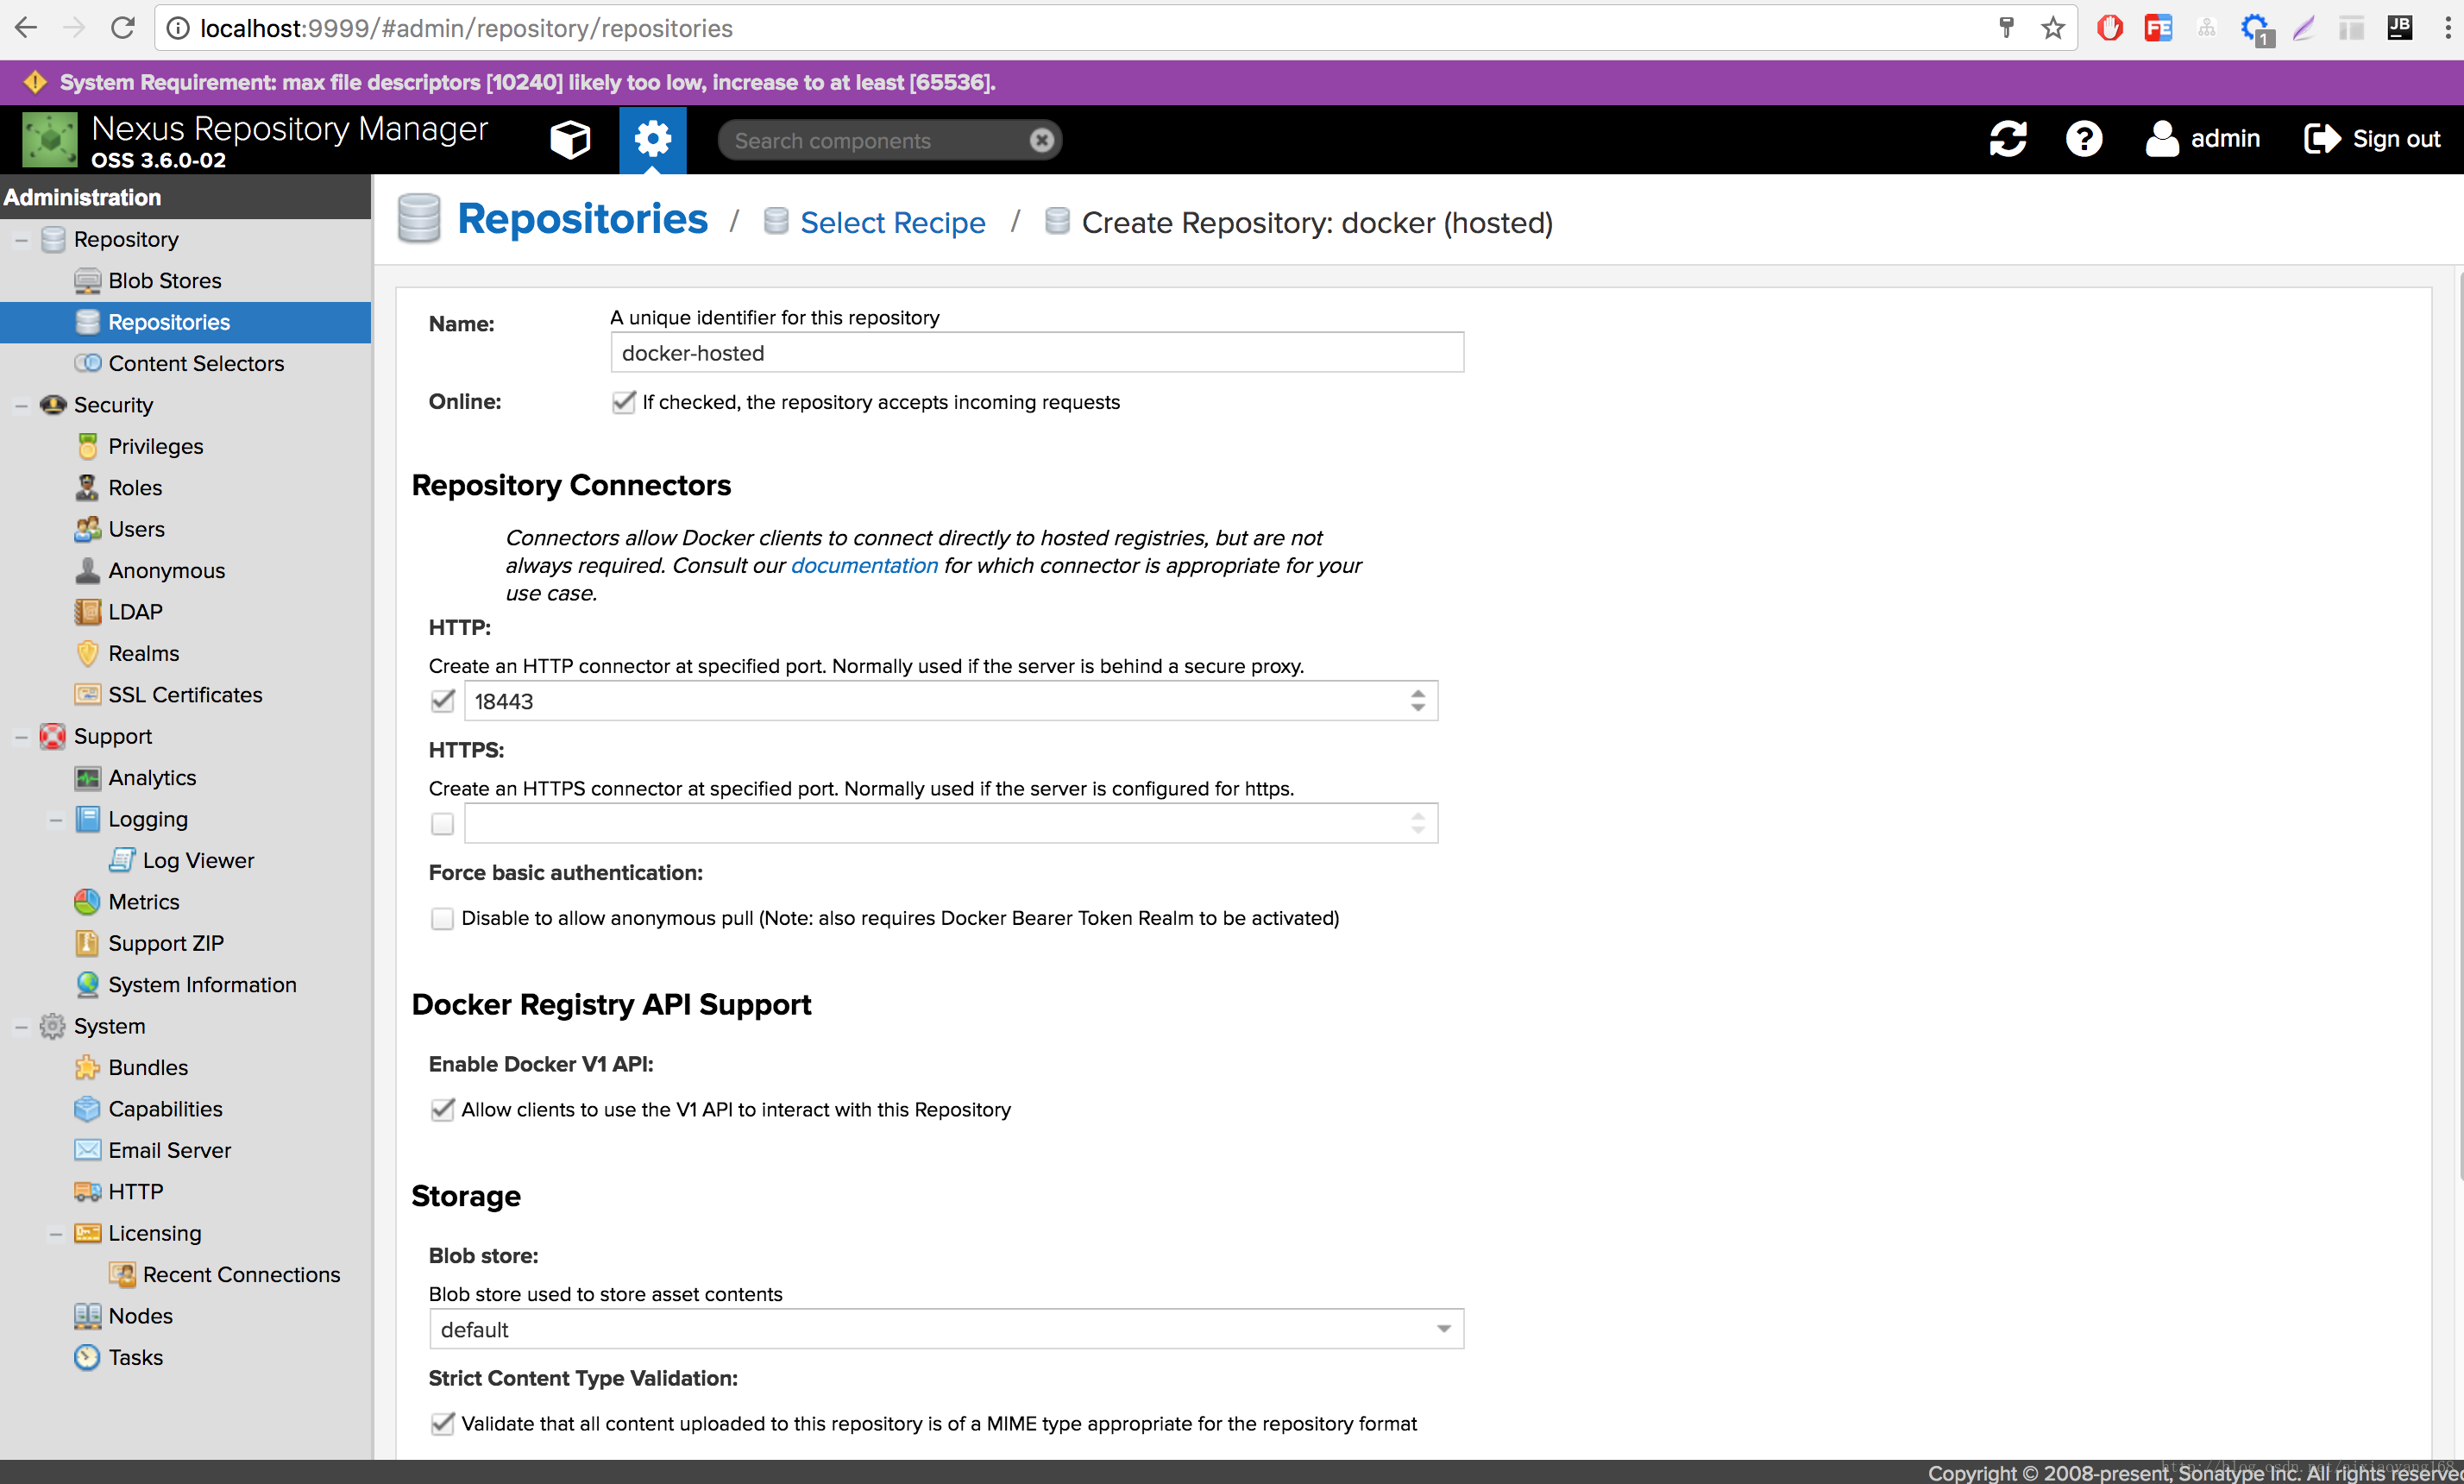Click the Tasks clock icon
This screenshot has height=1484, width=2464.
(87, 1357)
